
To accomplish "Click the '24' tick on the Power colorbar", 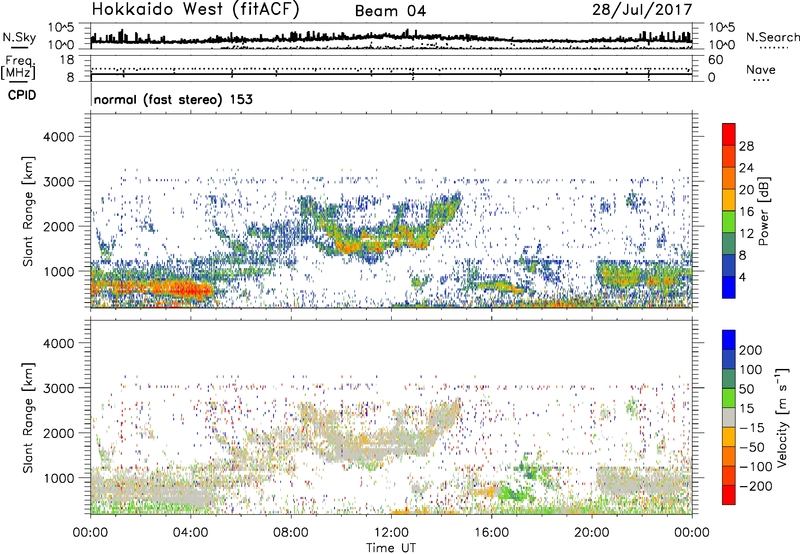I will point(746,168).
